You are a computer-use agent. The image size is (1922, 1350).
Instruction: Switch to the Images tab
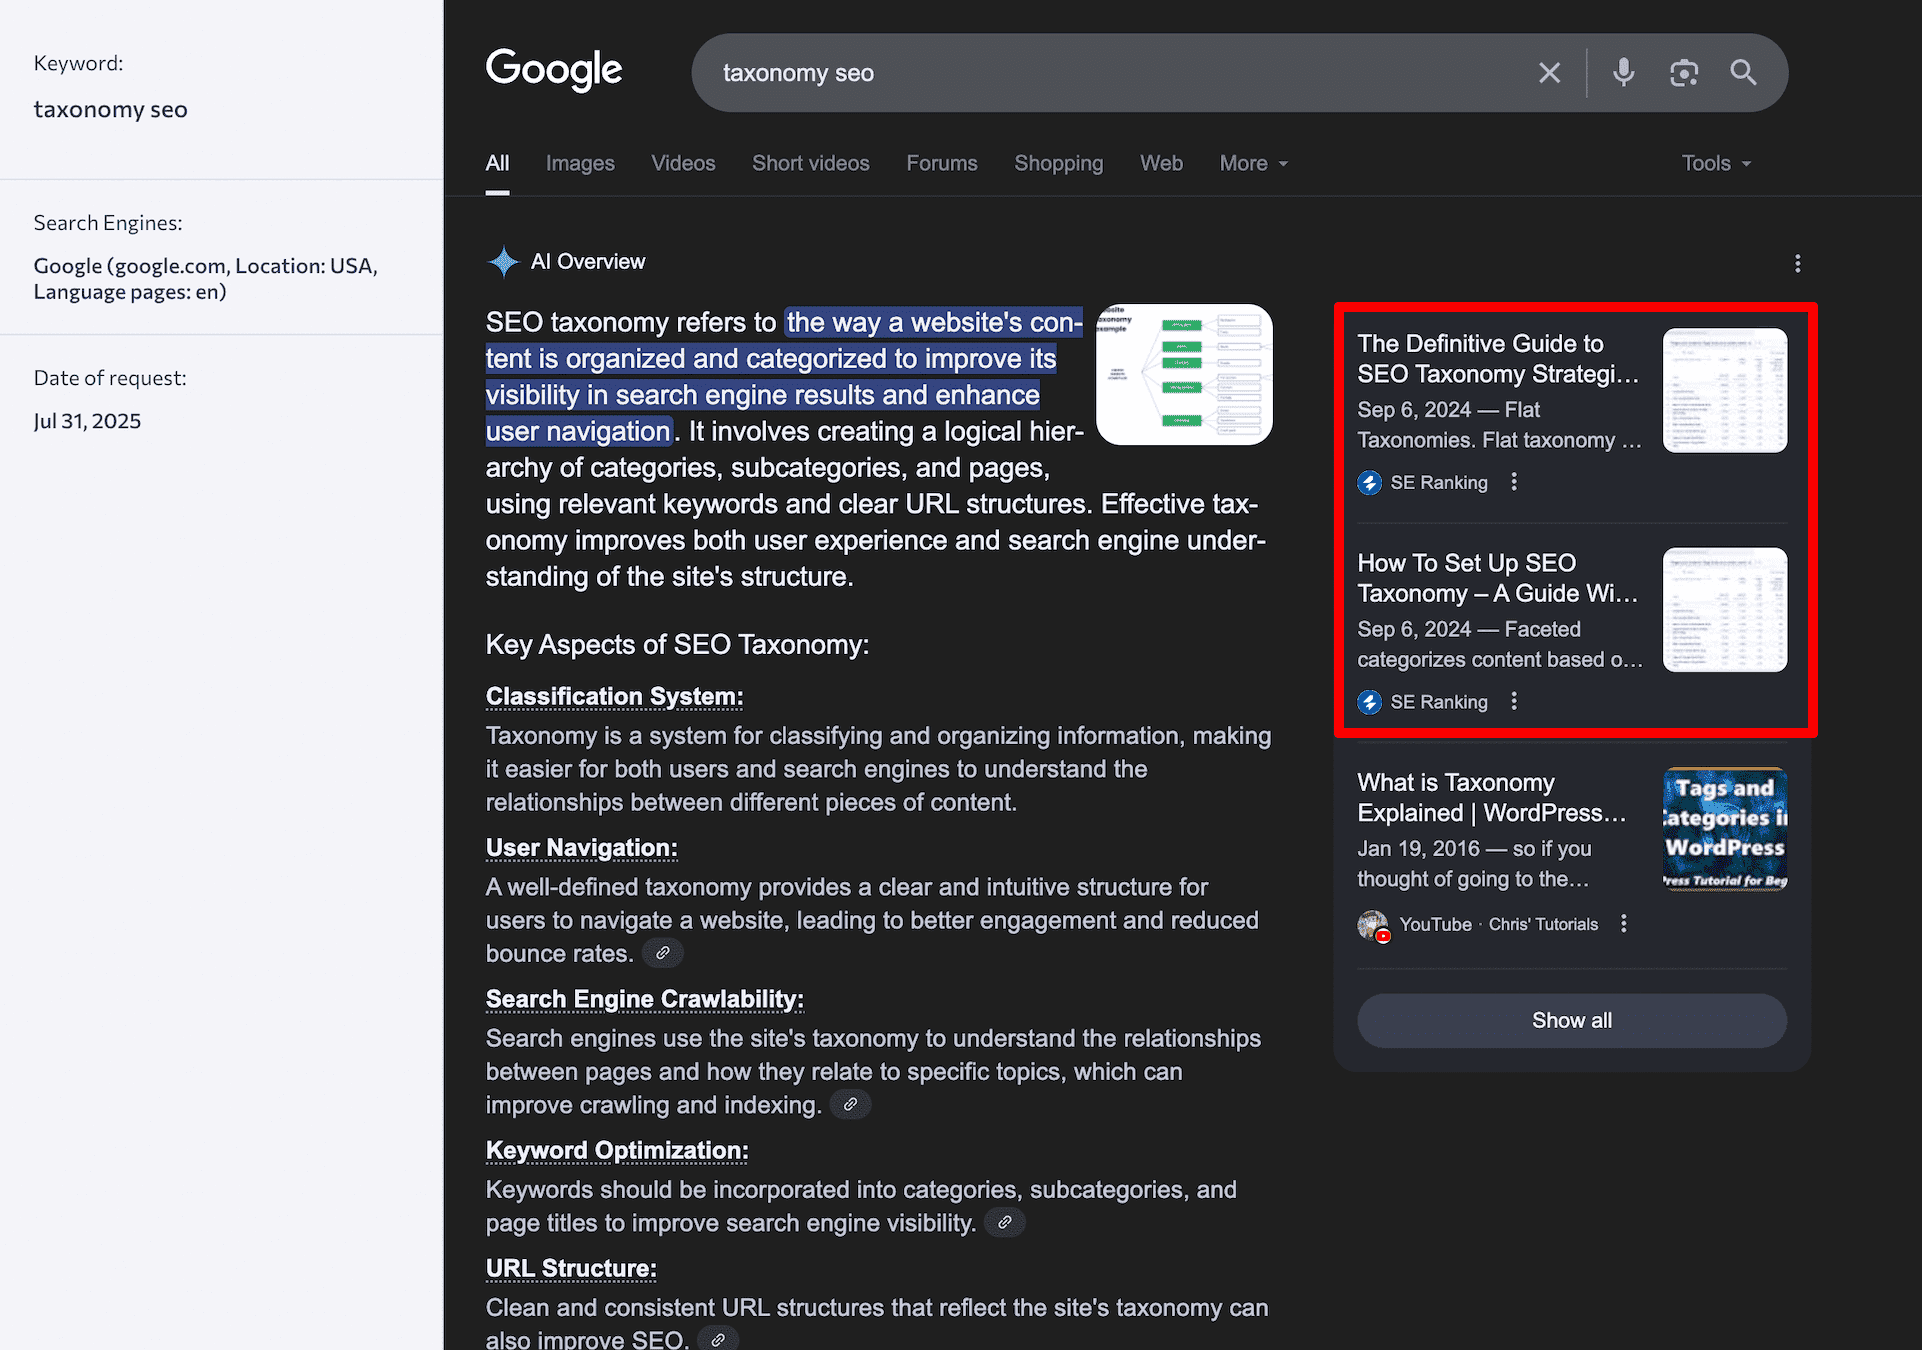click(x=580, y=163)
